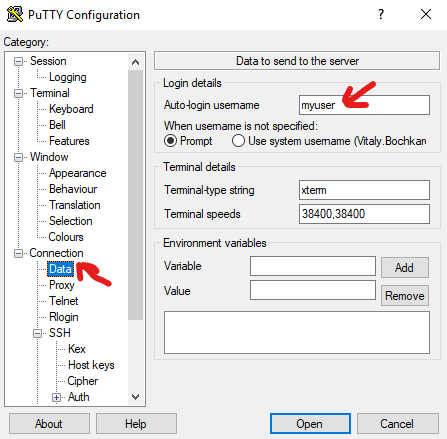Click the Open button
Screen dimensions: 447x439
click(310, 424)
